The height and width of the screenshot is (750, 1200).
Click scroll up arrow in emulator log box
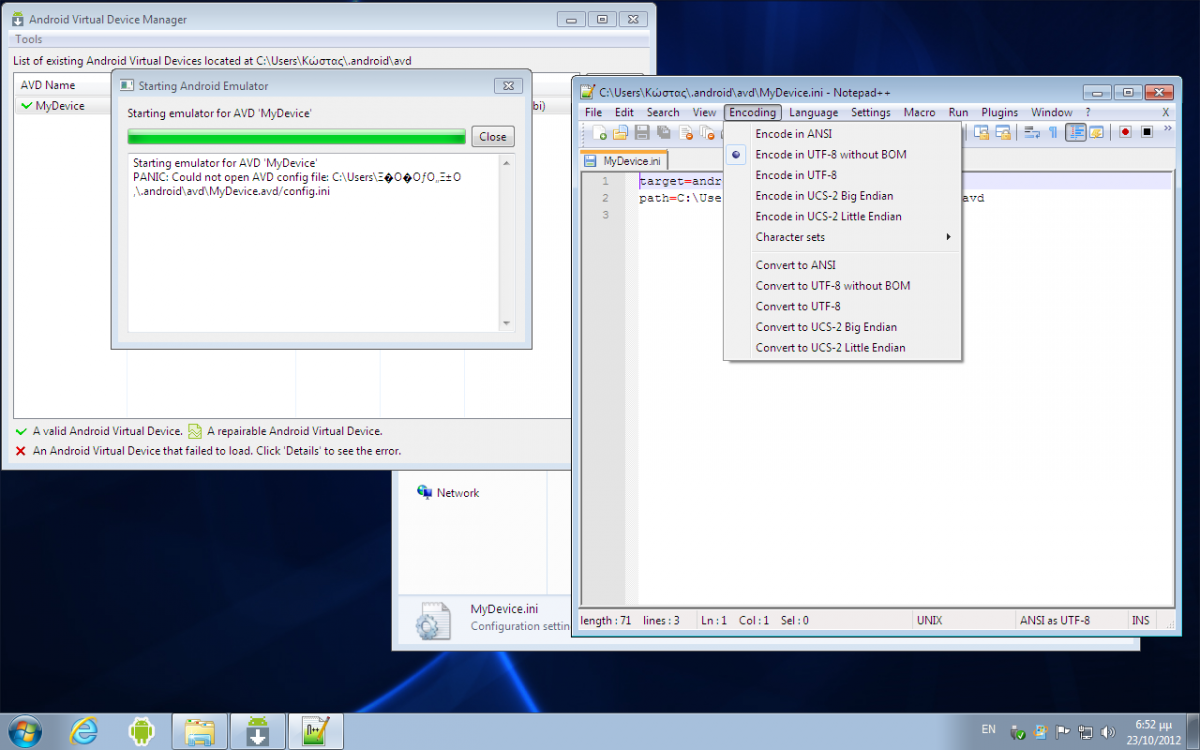coord(506,163)
